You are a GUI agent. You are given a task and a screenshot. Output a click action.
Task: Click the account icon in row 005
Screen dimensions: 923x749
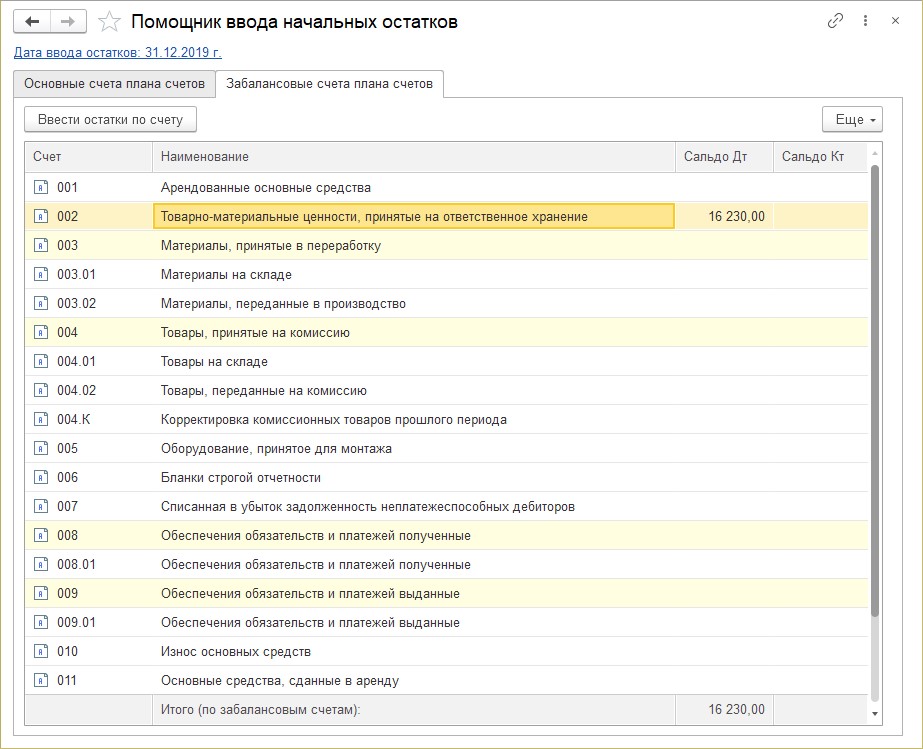click(41, 448)
